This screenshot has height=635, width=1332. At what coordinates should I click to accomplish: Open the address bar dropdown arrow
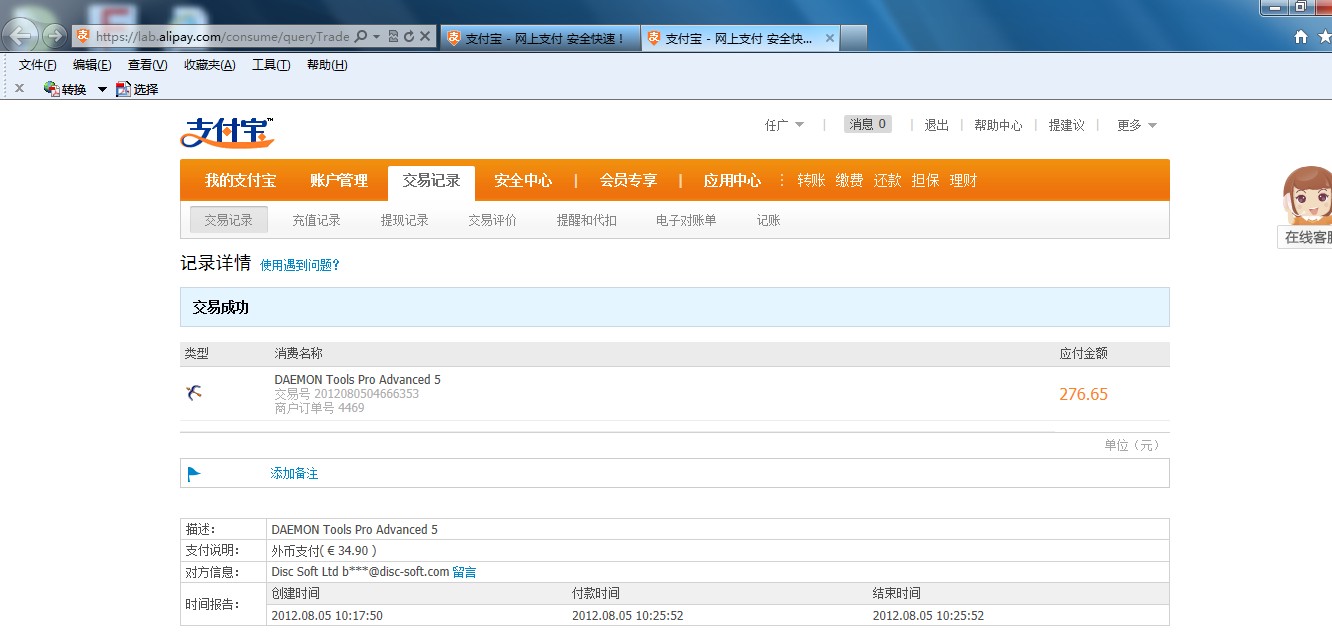click(x=376, y=37)
